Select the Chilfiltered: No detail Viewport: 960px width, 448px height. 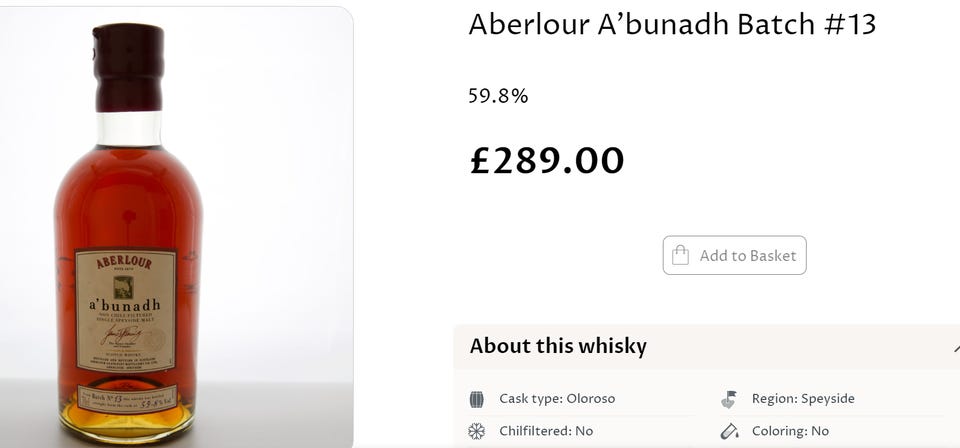[x=545, y=431]
